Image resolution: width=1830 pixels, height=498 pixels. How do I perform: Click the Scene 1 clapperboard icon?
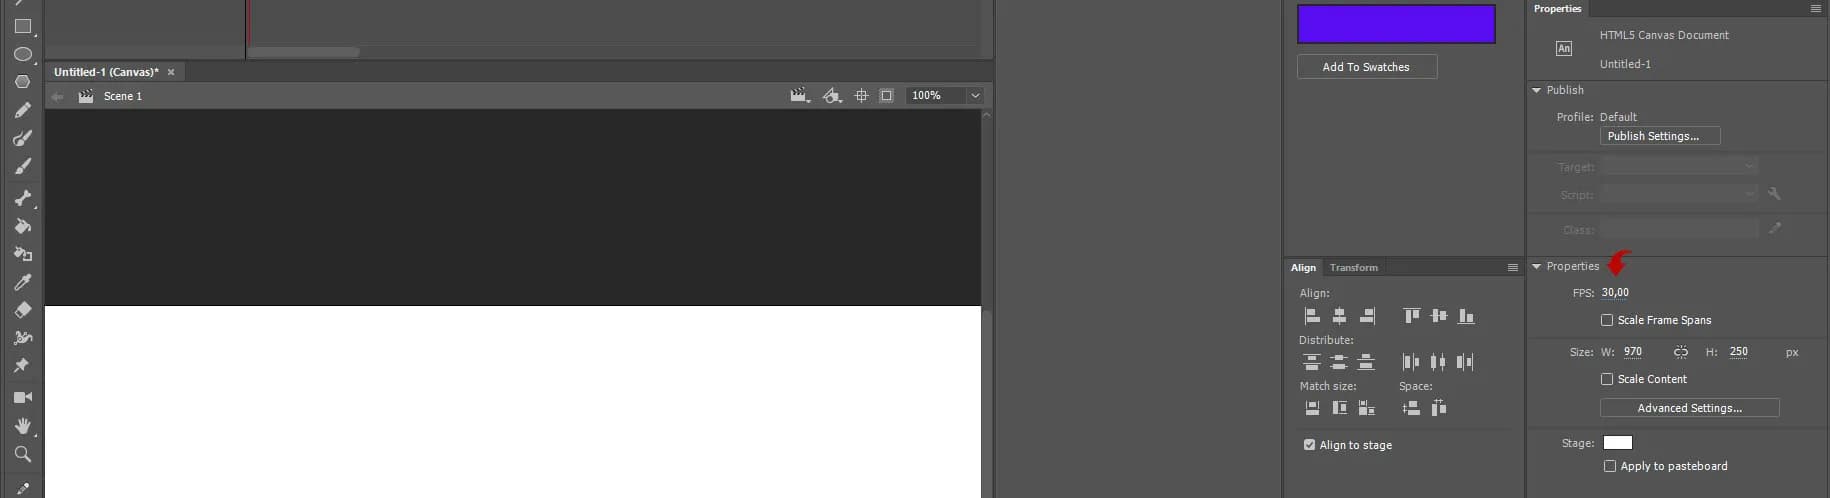[x=86, y=96]
